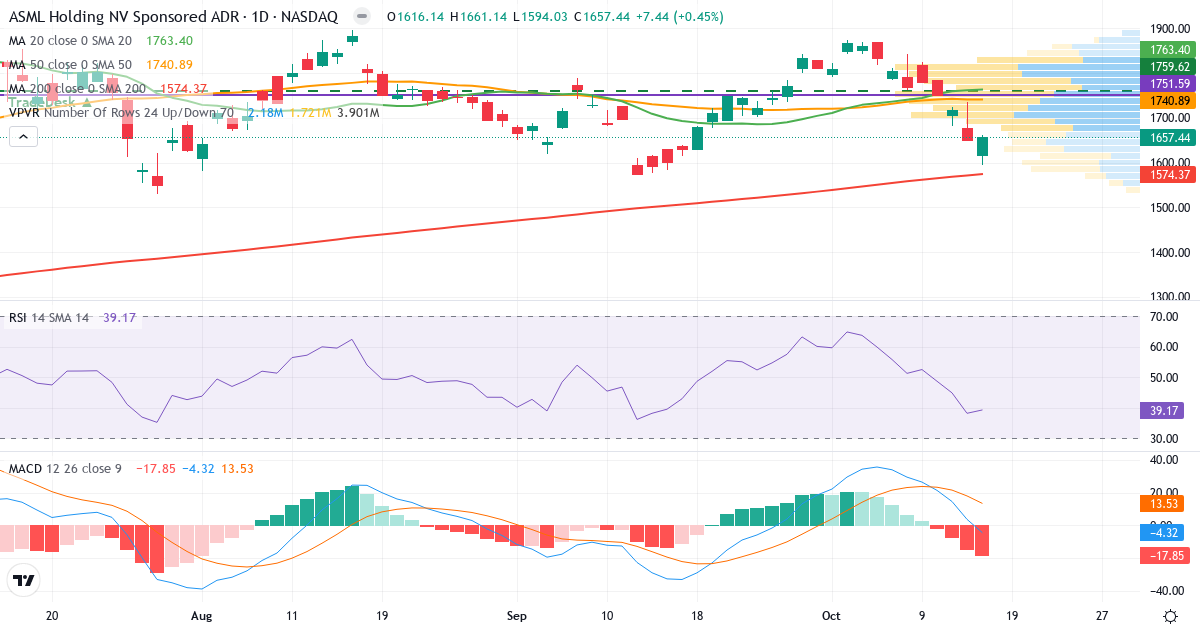The height and width of the screenshot is (630, 1200).
Task: Click the green 1763.40 price axis label
Action: 1169,50
